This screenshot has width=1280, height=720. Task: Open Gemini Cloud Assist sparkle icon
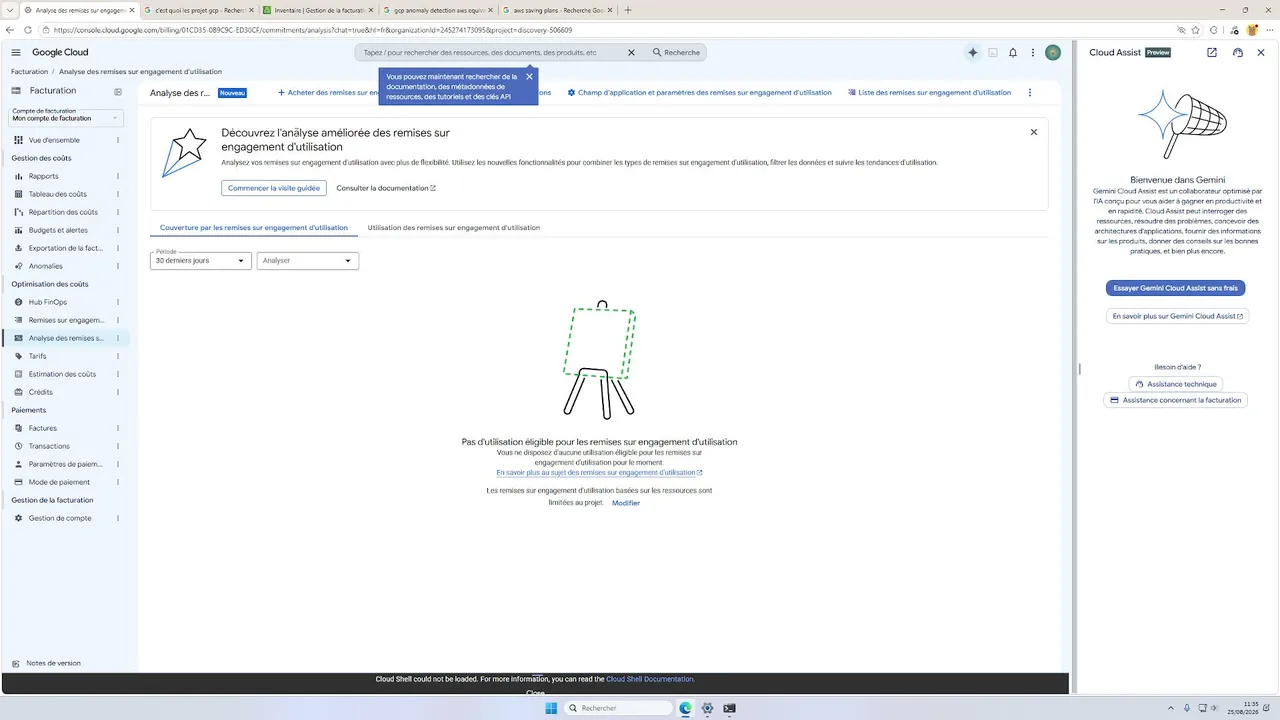[972, 52]
